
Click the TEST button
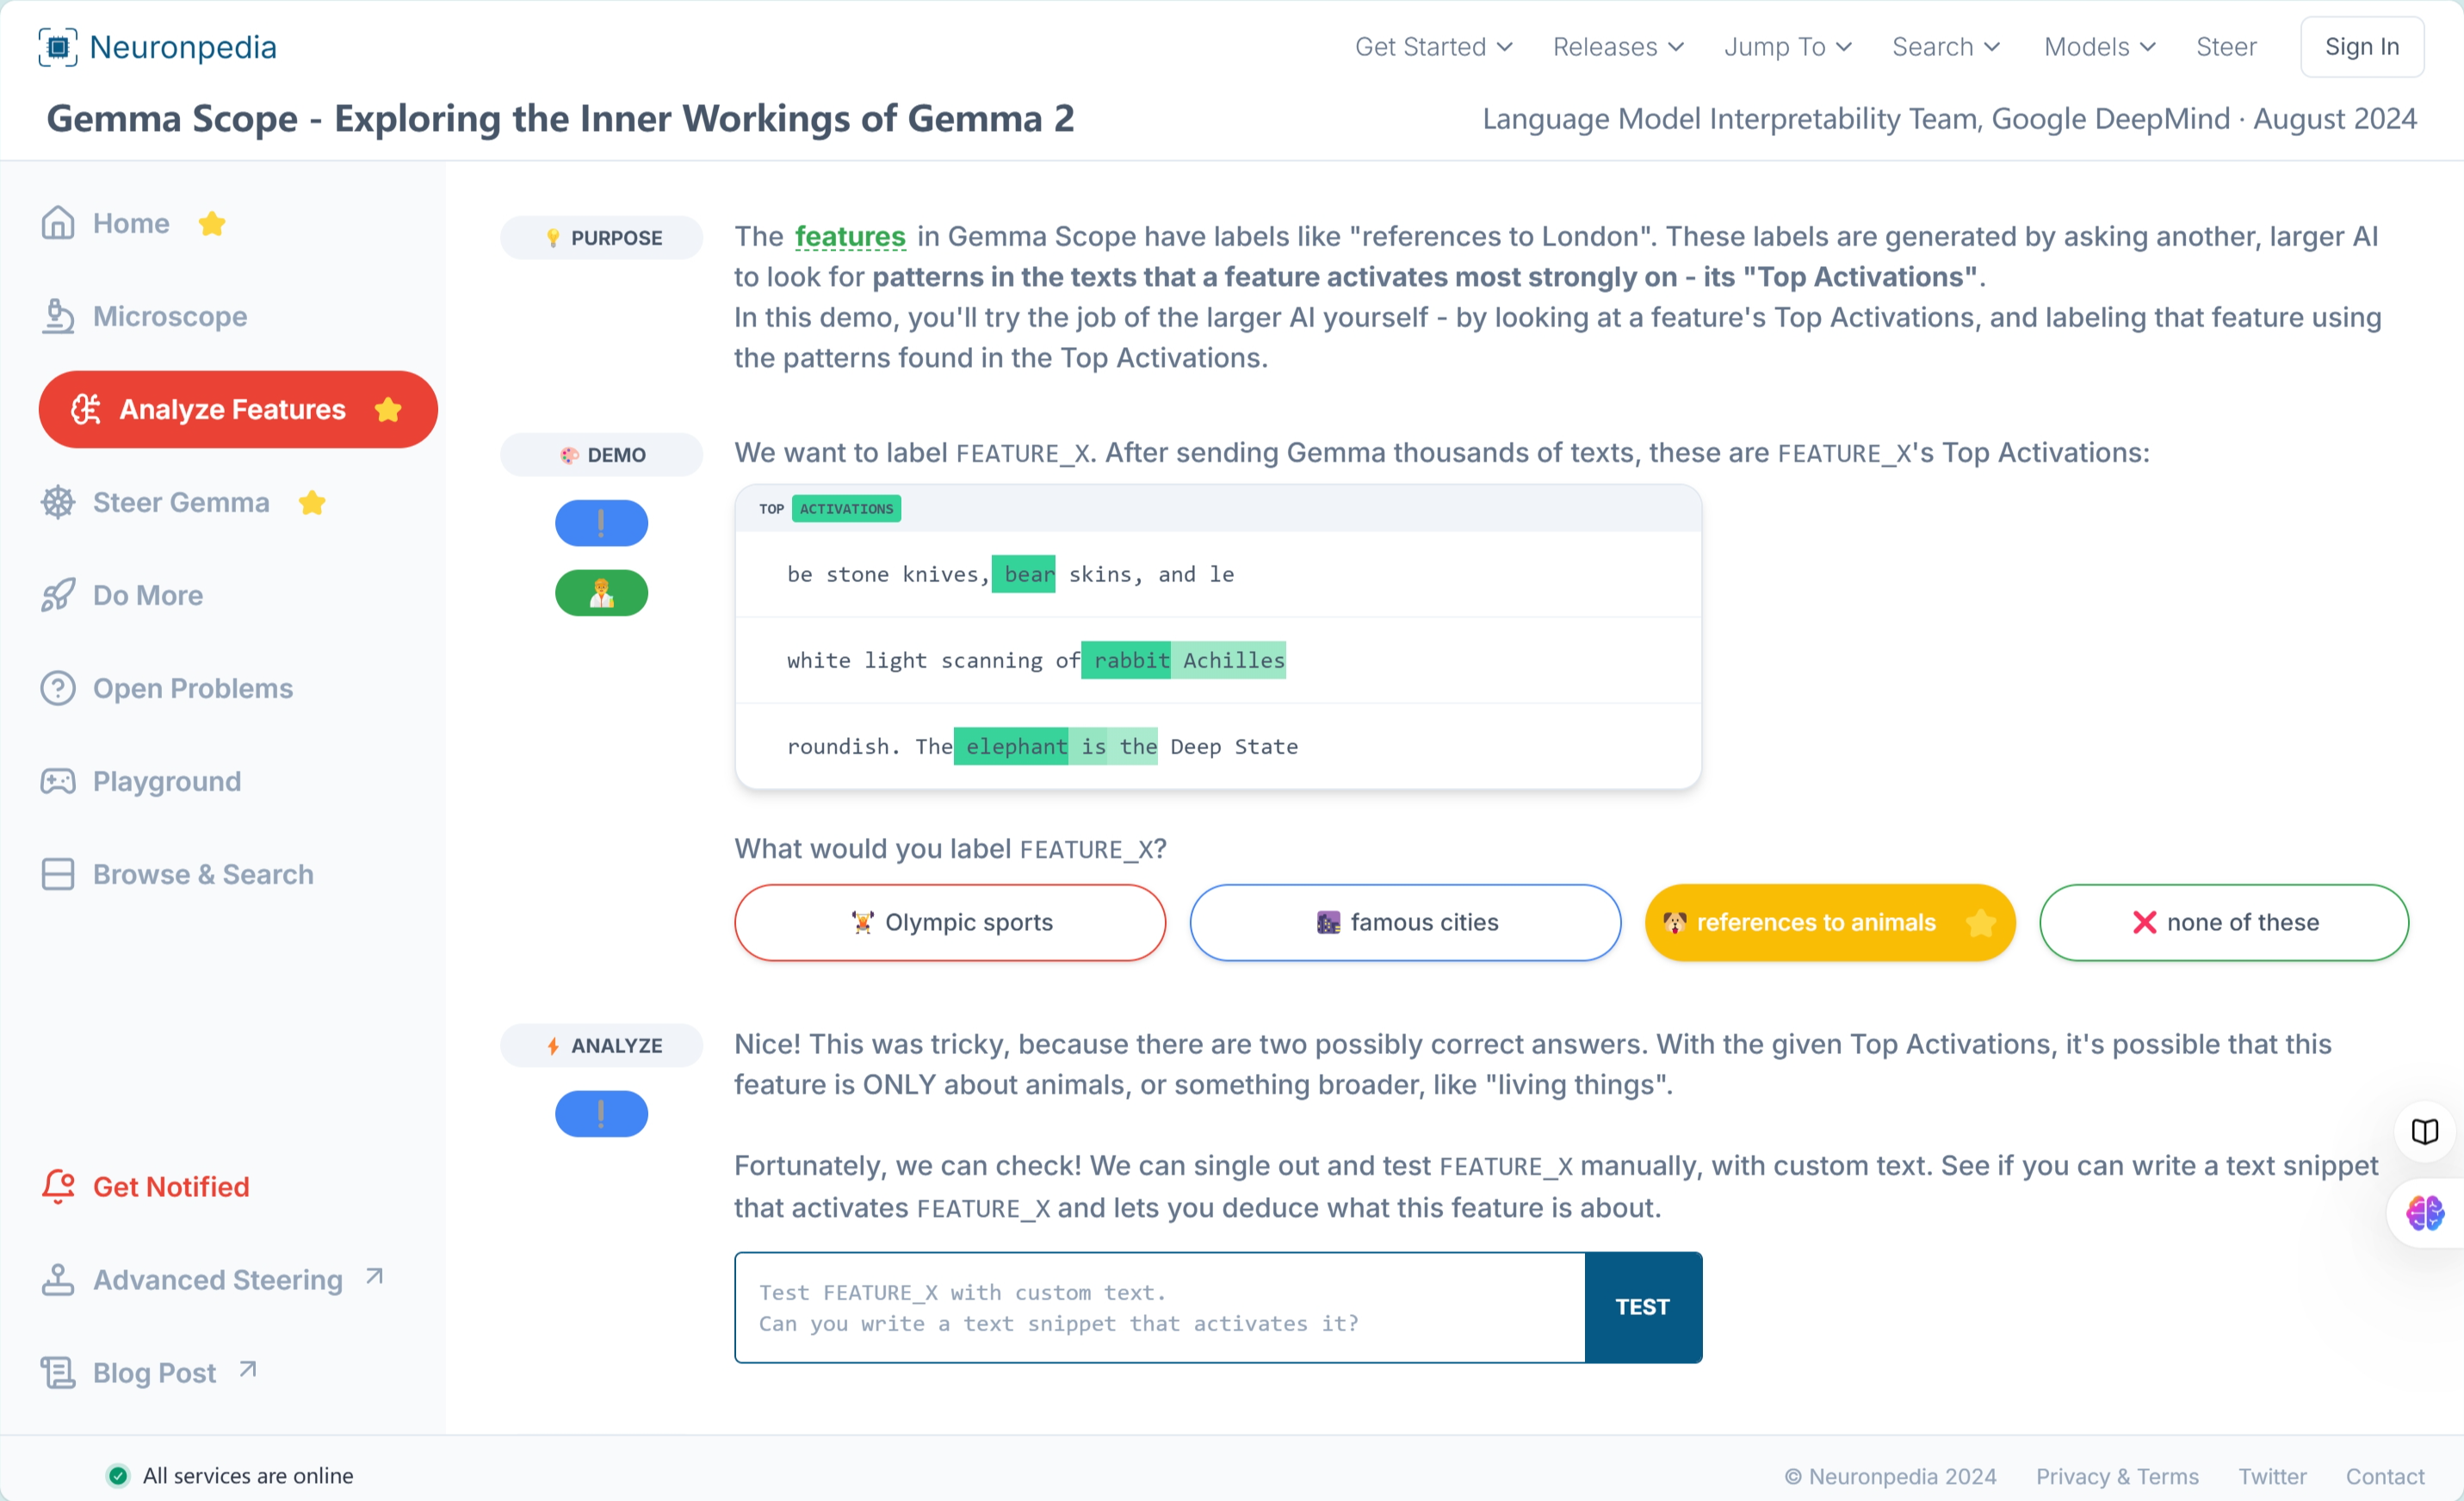point(1643,1307)
